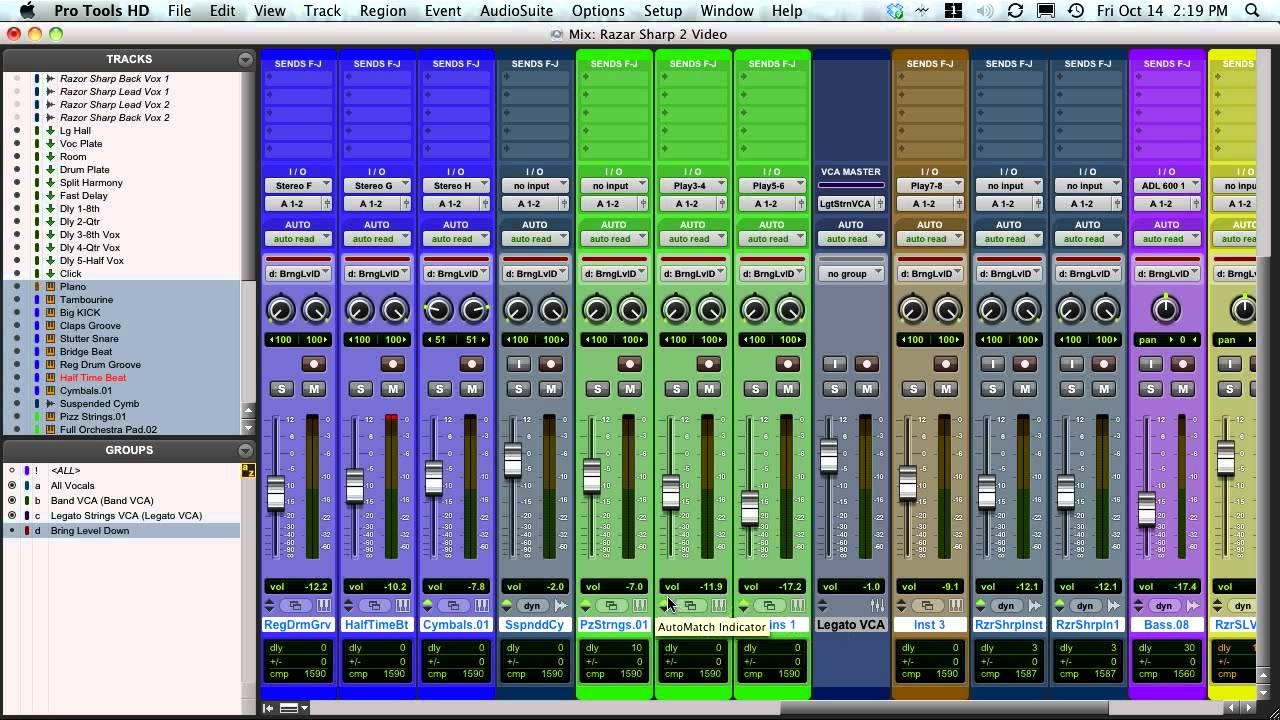
Task: Open auto read selector on HalfTimeBt strip
Action: pyautogui.click(x=377, y=239)
